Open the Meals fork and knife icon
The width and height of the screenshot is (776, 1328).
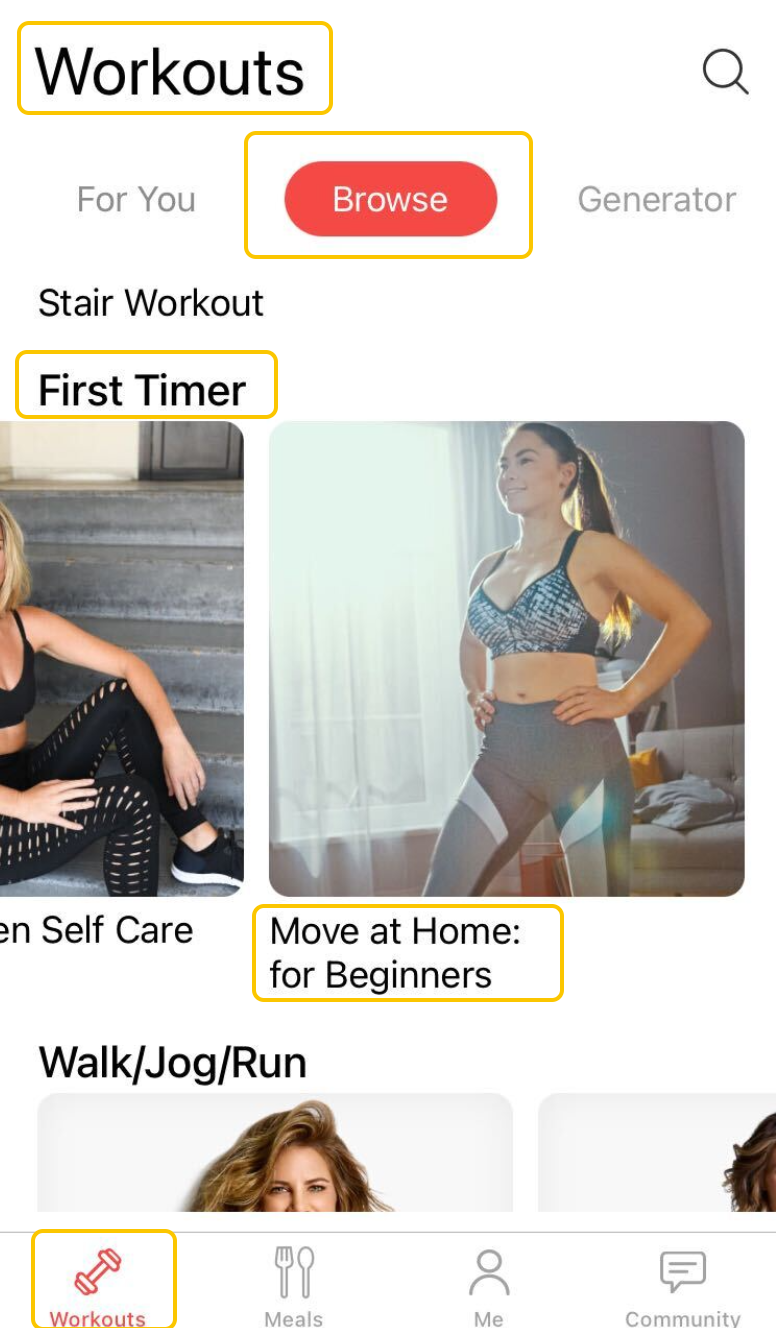[x=294, y=1272]
